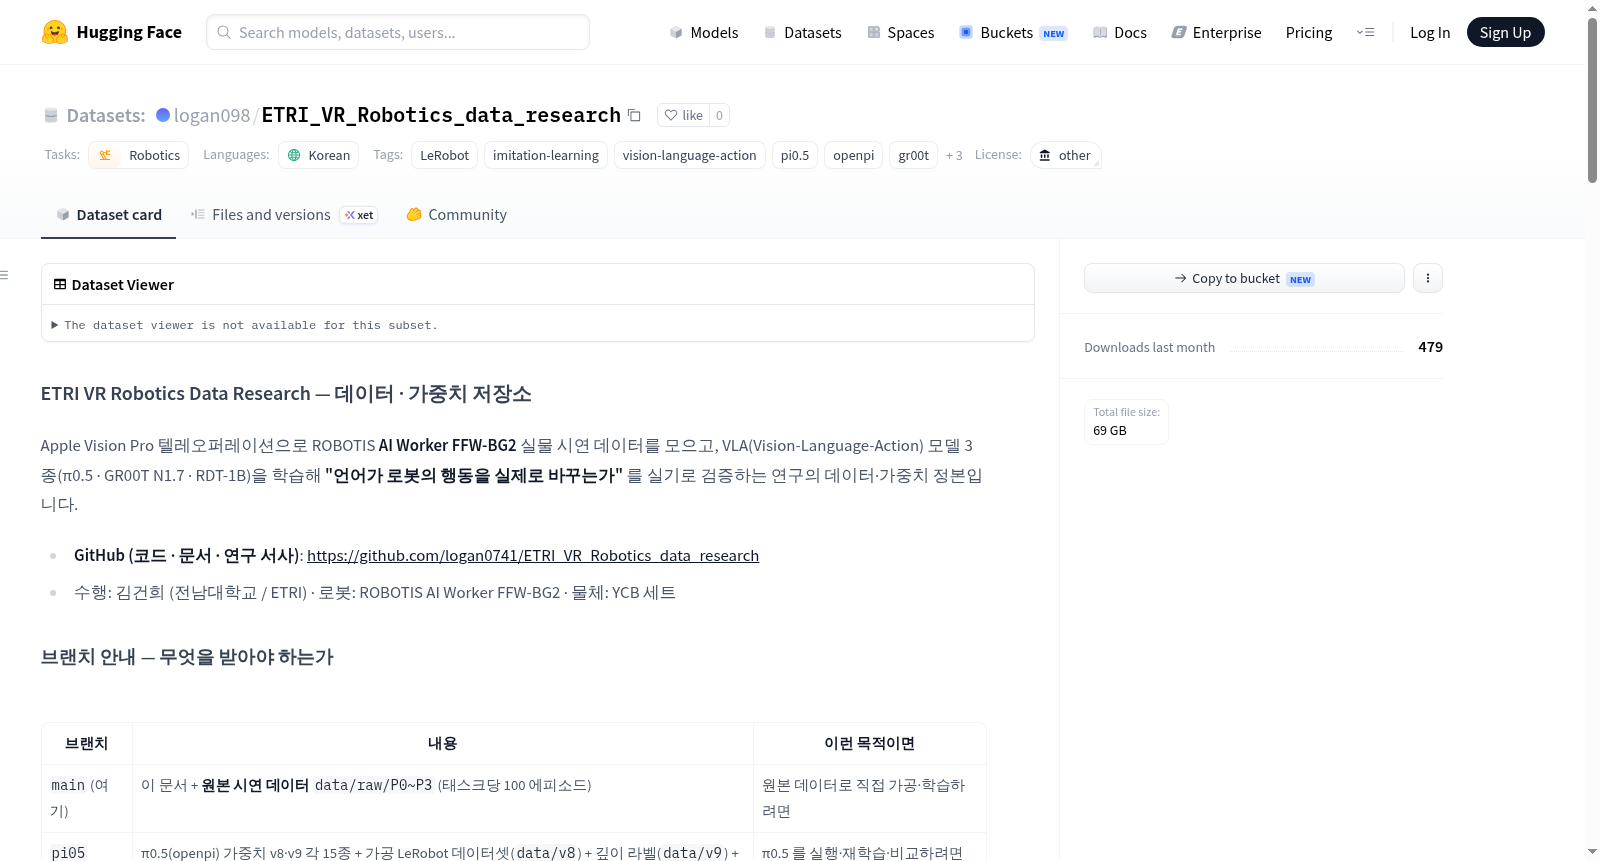
Task: Select the pi0.5 tag
Action: click(x=795, y=155)
